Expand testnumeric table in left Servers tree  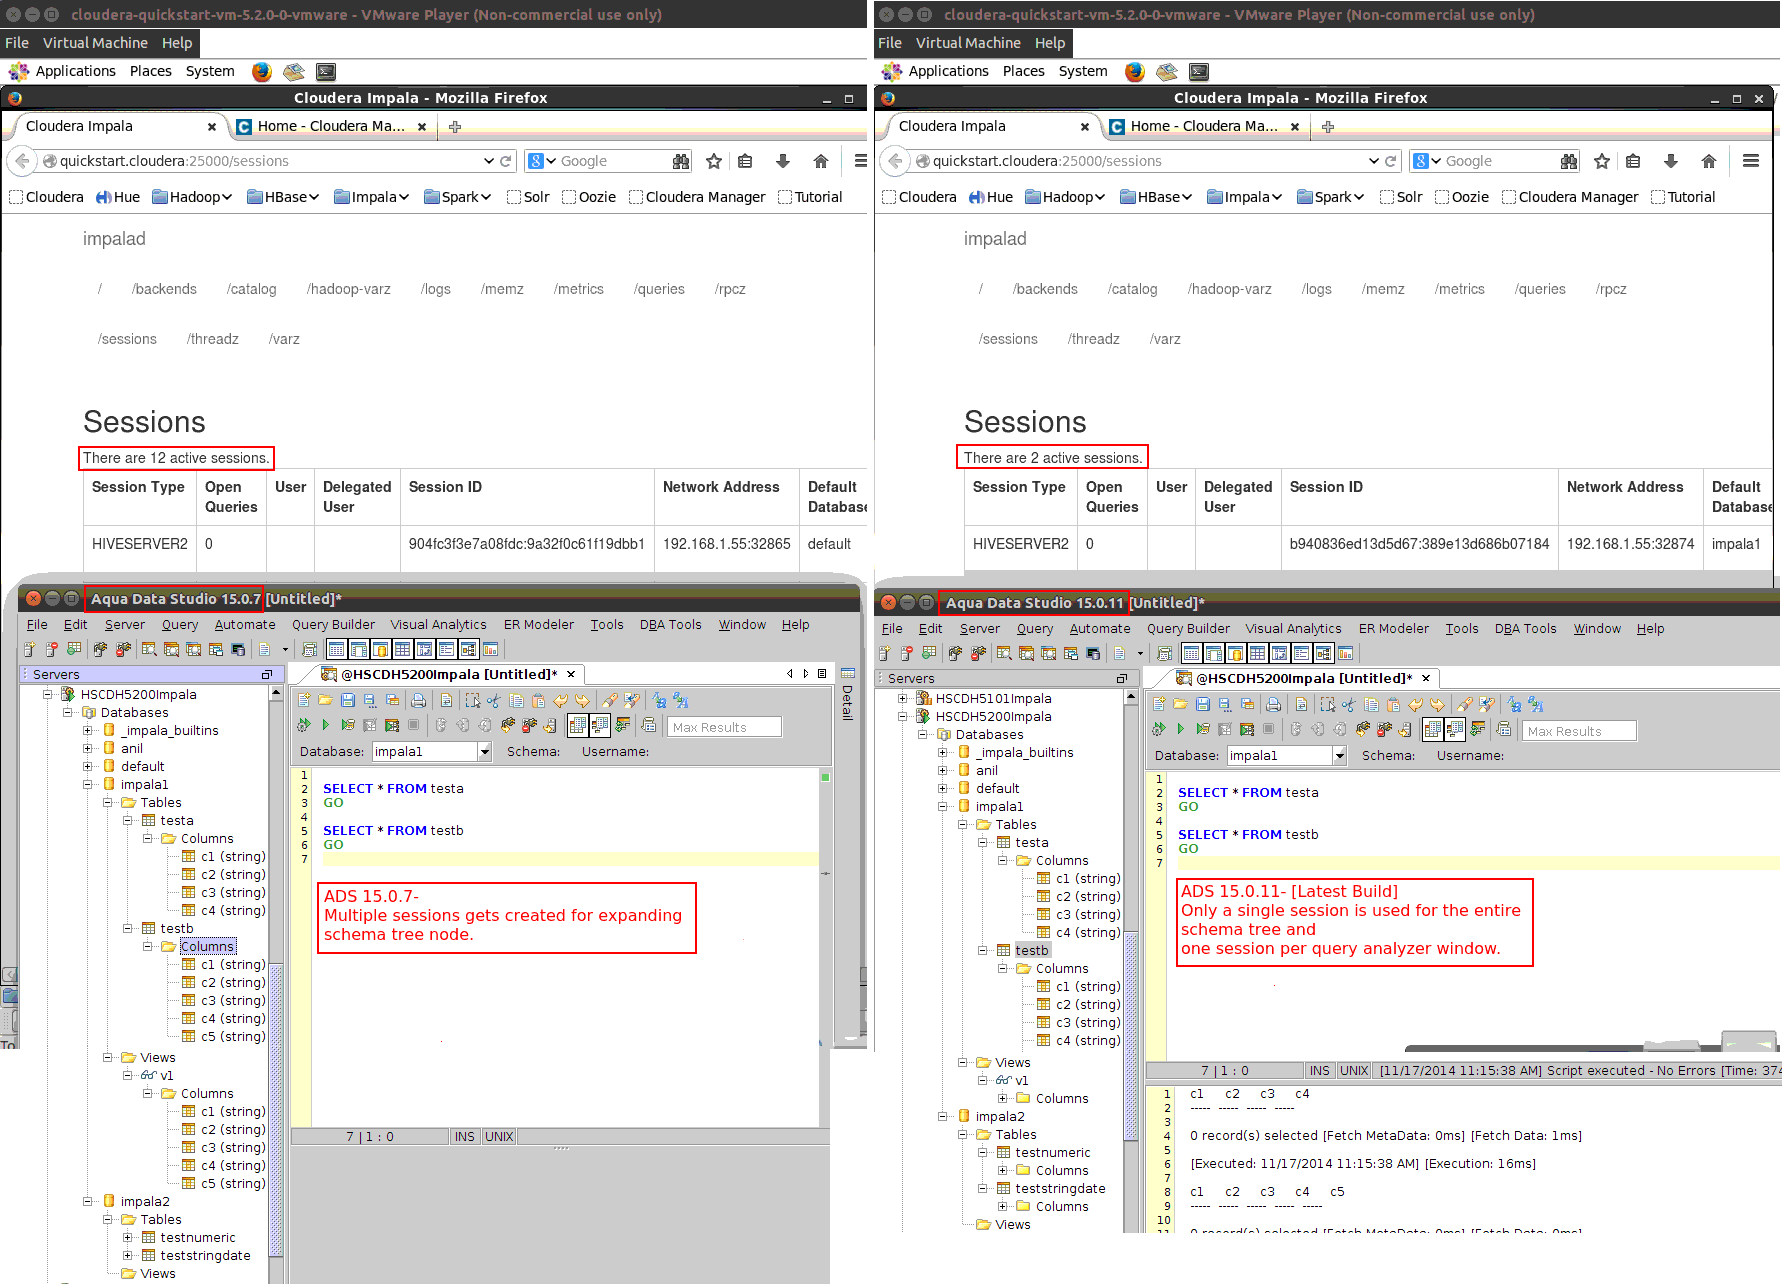click(128, 1238)
